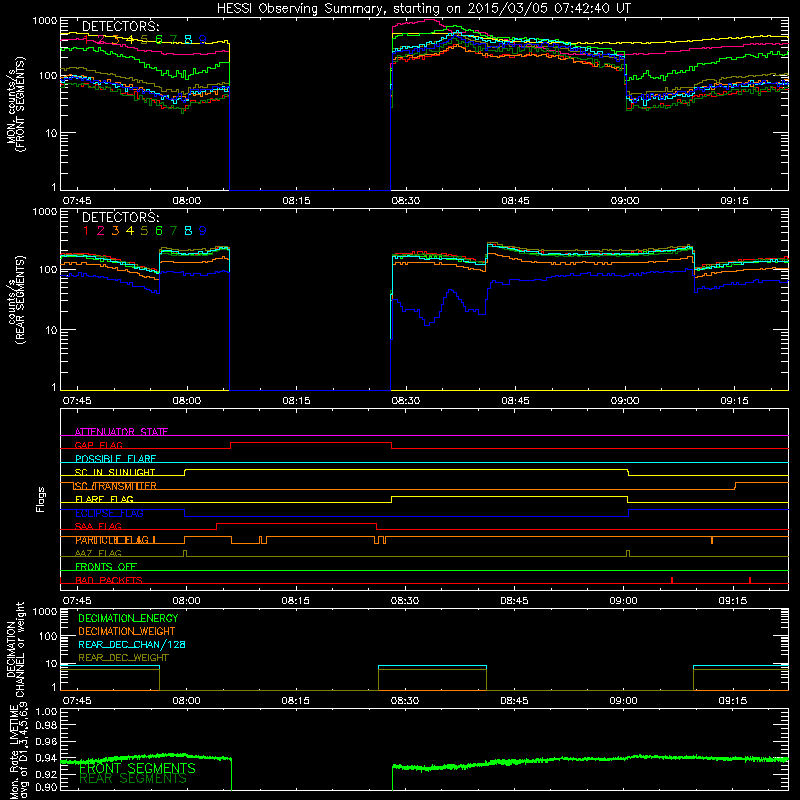Click 10 y-axis value on rear segments plot
800x800 pixels.
tap(51, 330)
